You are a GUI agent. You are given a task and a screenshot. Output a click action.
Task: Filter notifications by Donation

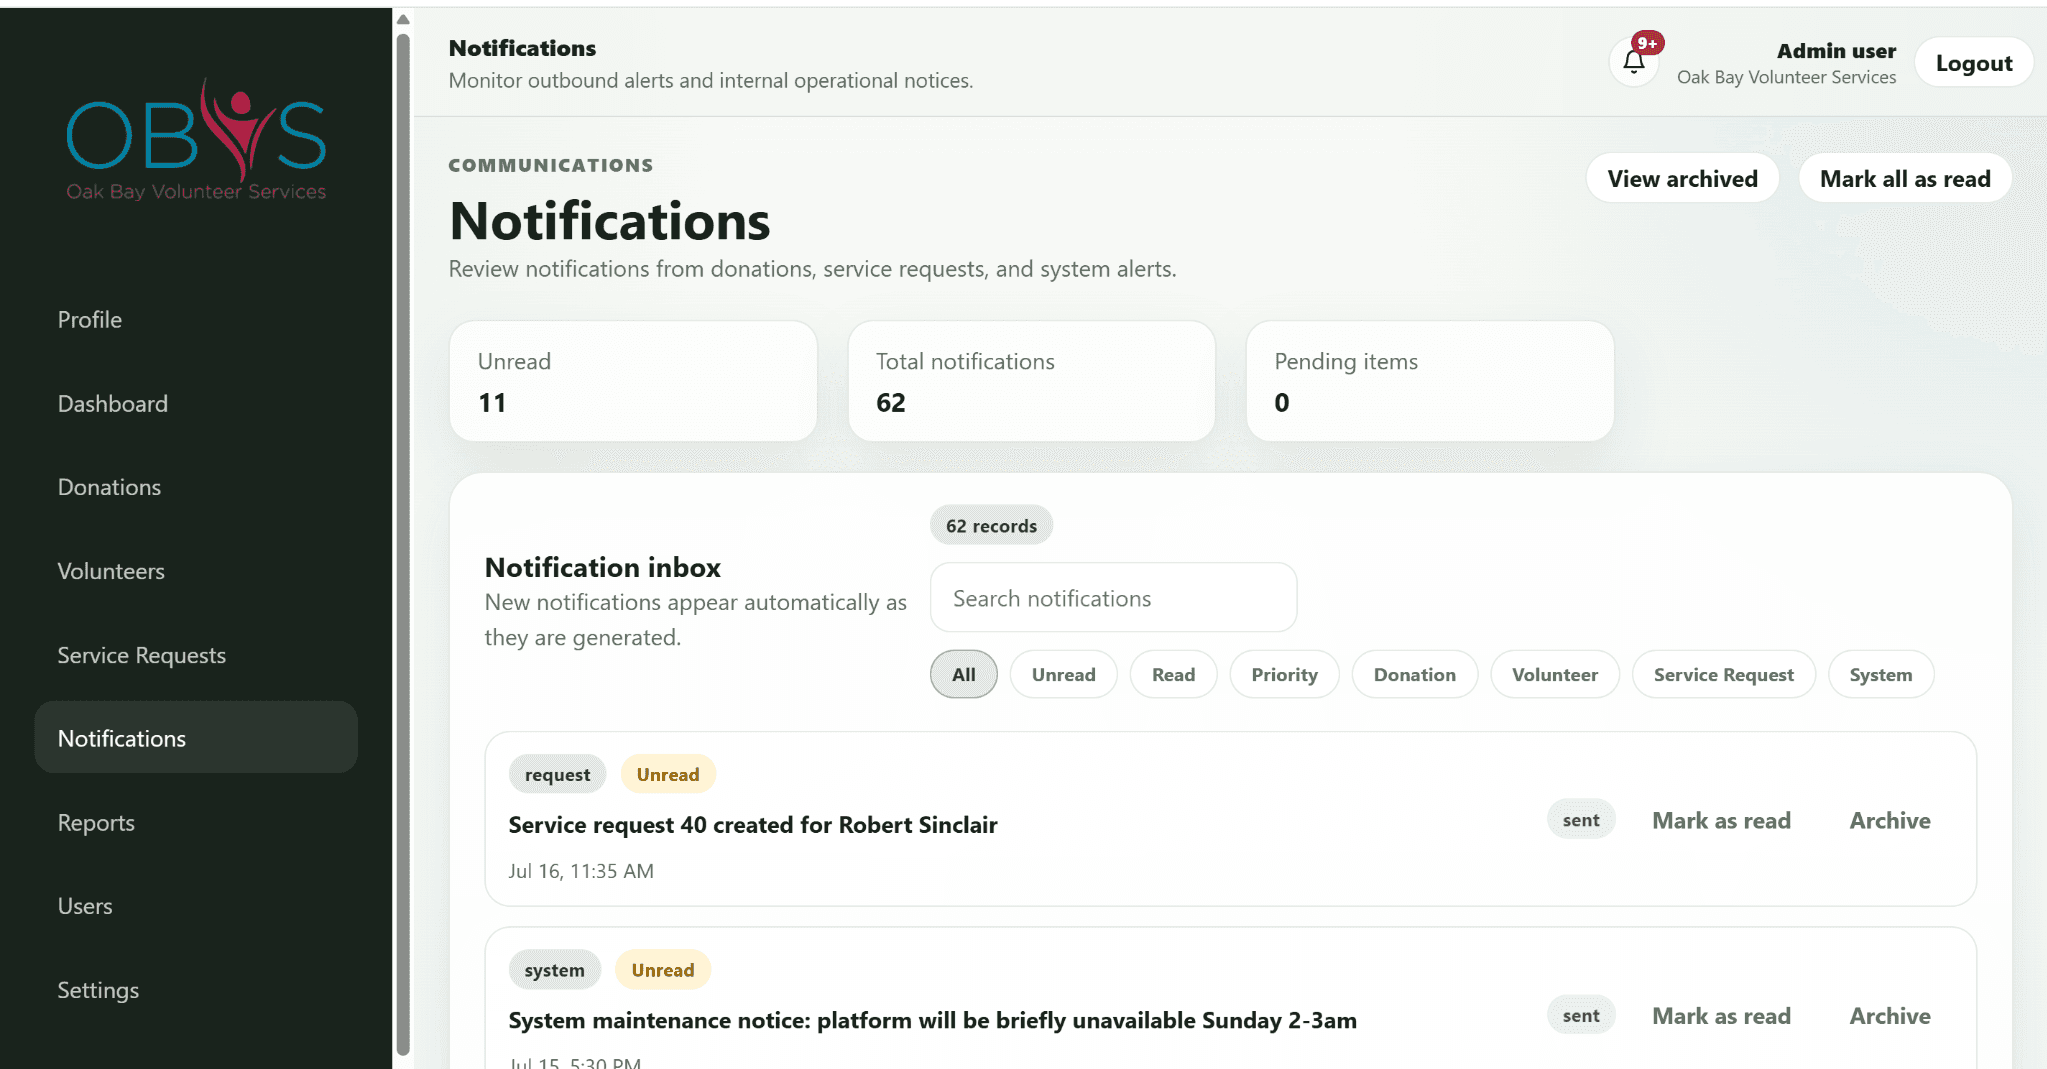click(x=1414, y=674)
